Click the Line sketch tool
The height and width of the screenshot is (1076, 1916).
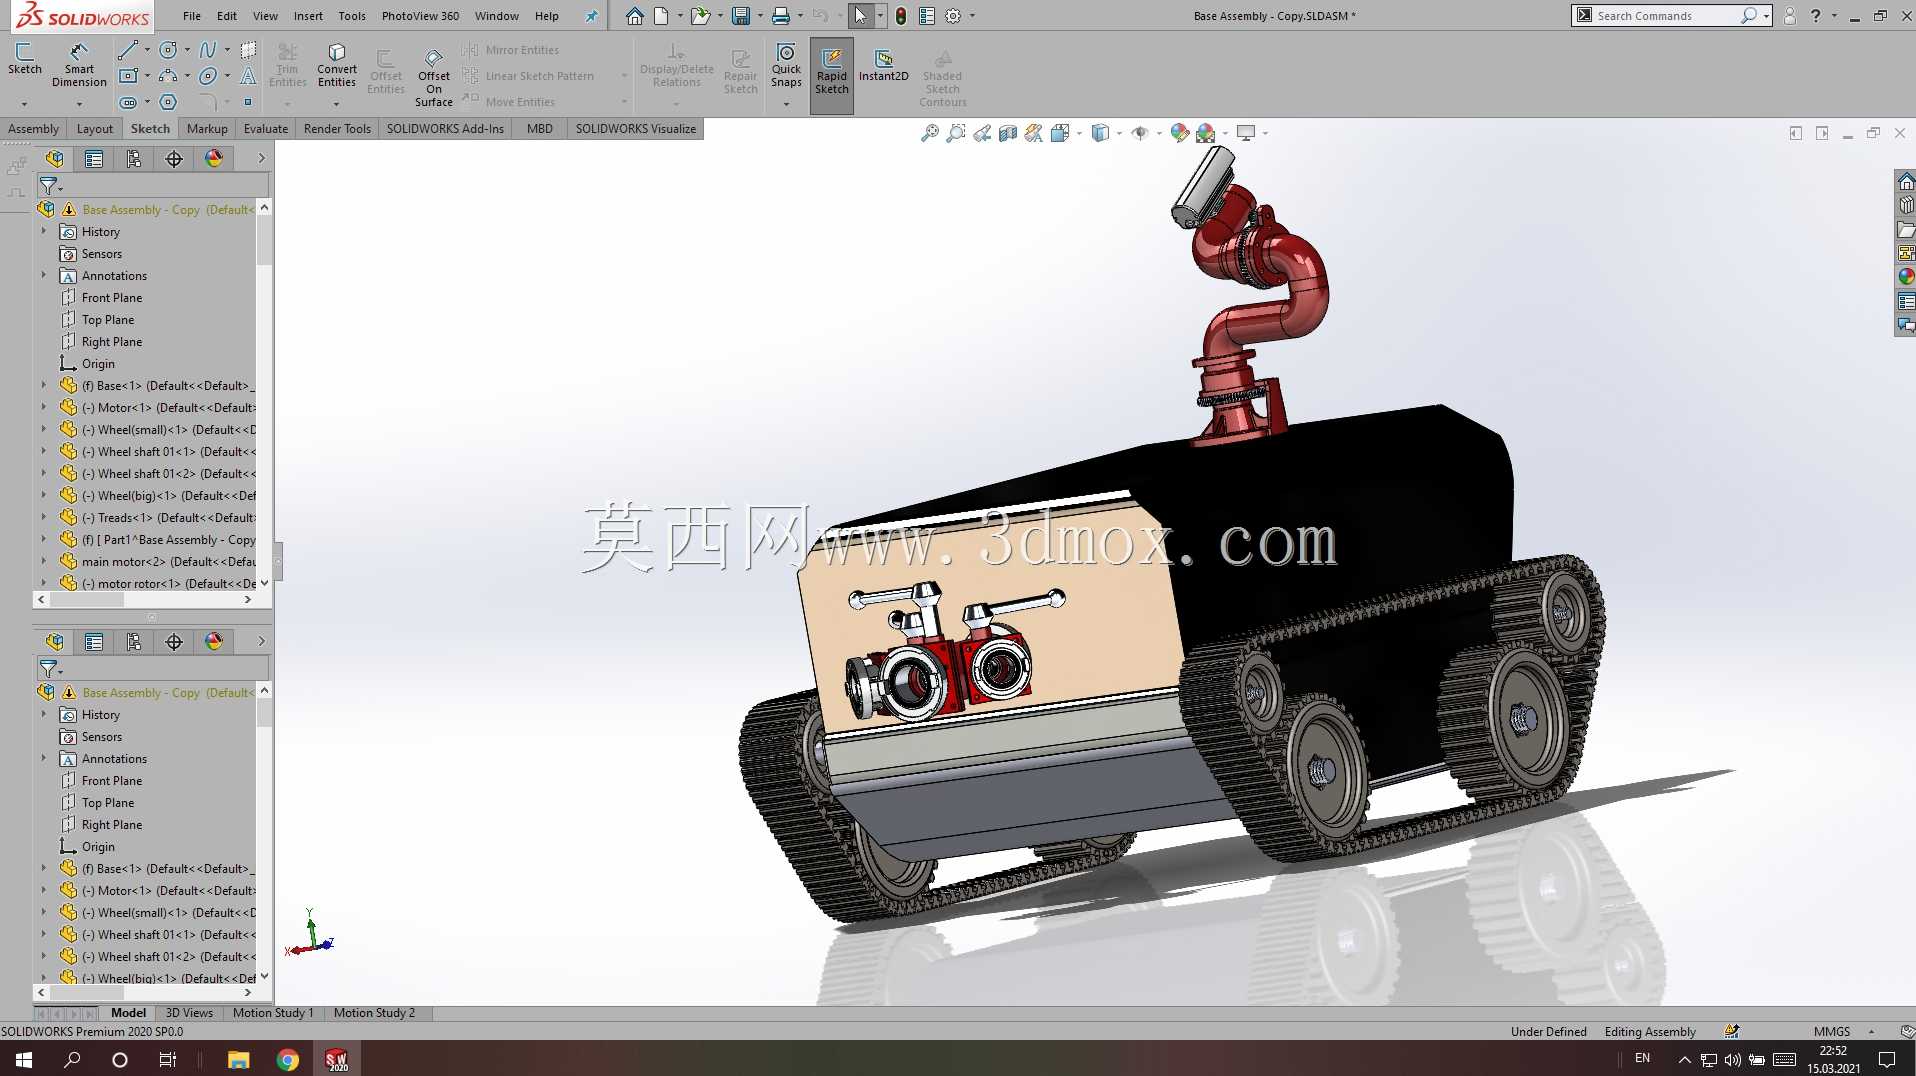[x=127, y=50]
